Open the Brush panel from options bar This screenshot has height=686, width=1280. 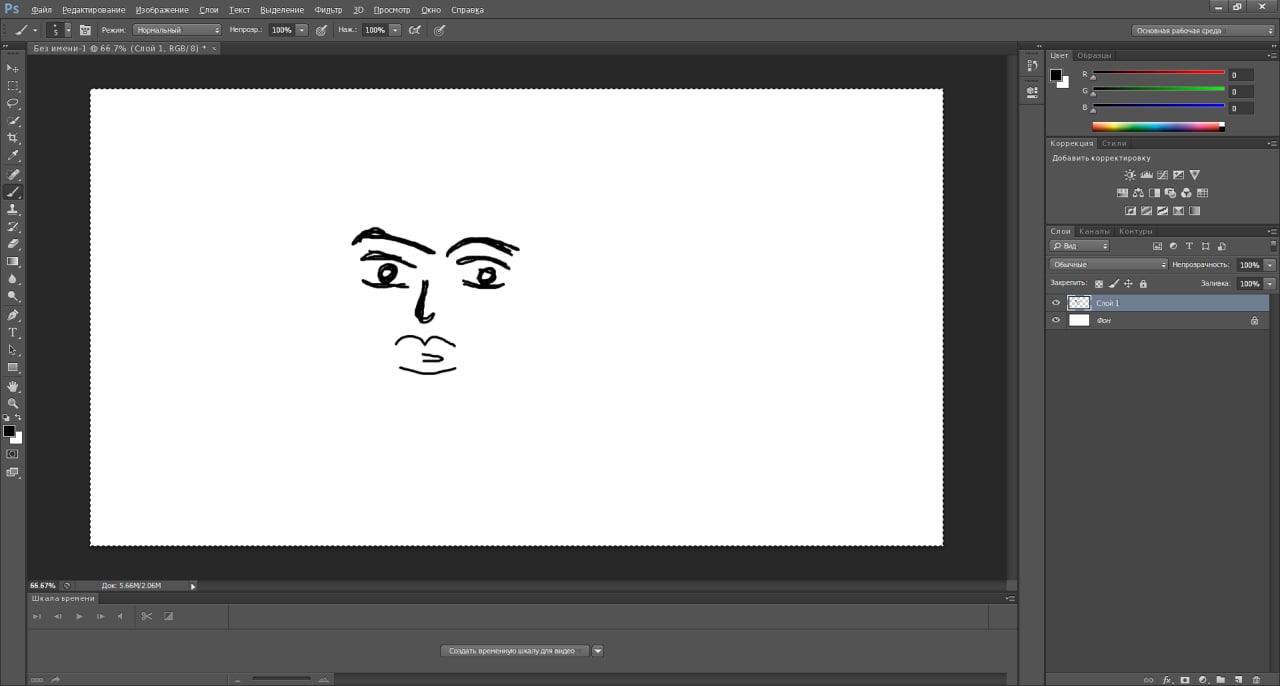point(85,30)
